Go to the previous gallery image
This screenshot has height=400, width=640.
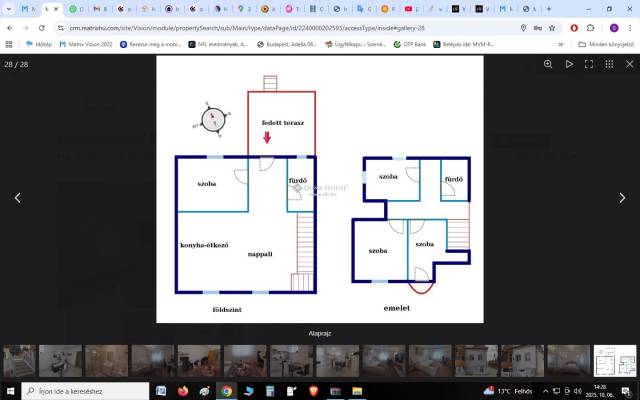click(x=17, y=198)
